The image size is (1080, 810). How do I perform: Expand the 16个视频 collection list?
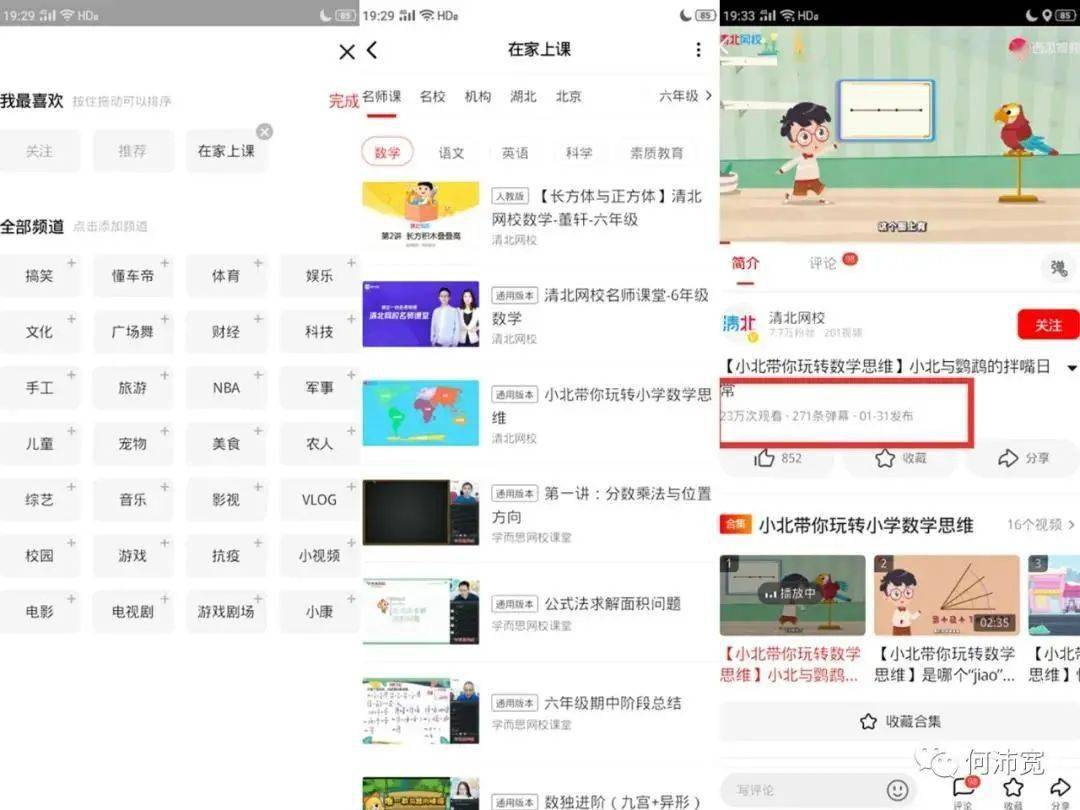pyautogui.click(x=1040, y=525)
